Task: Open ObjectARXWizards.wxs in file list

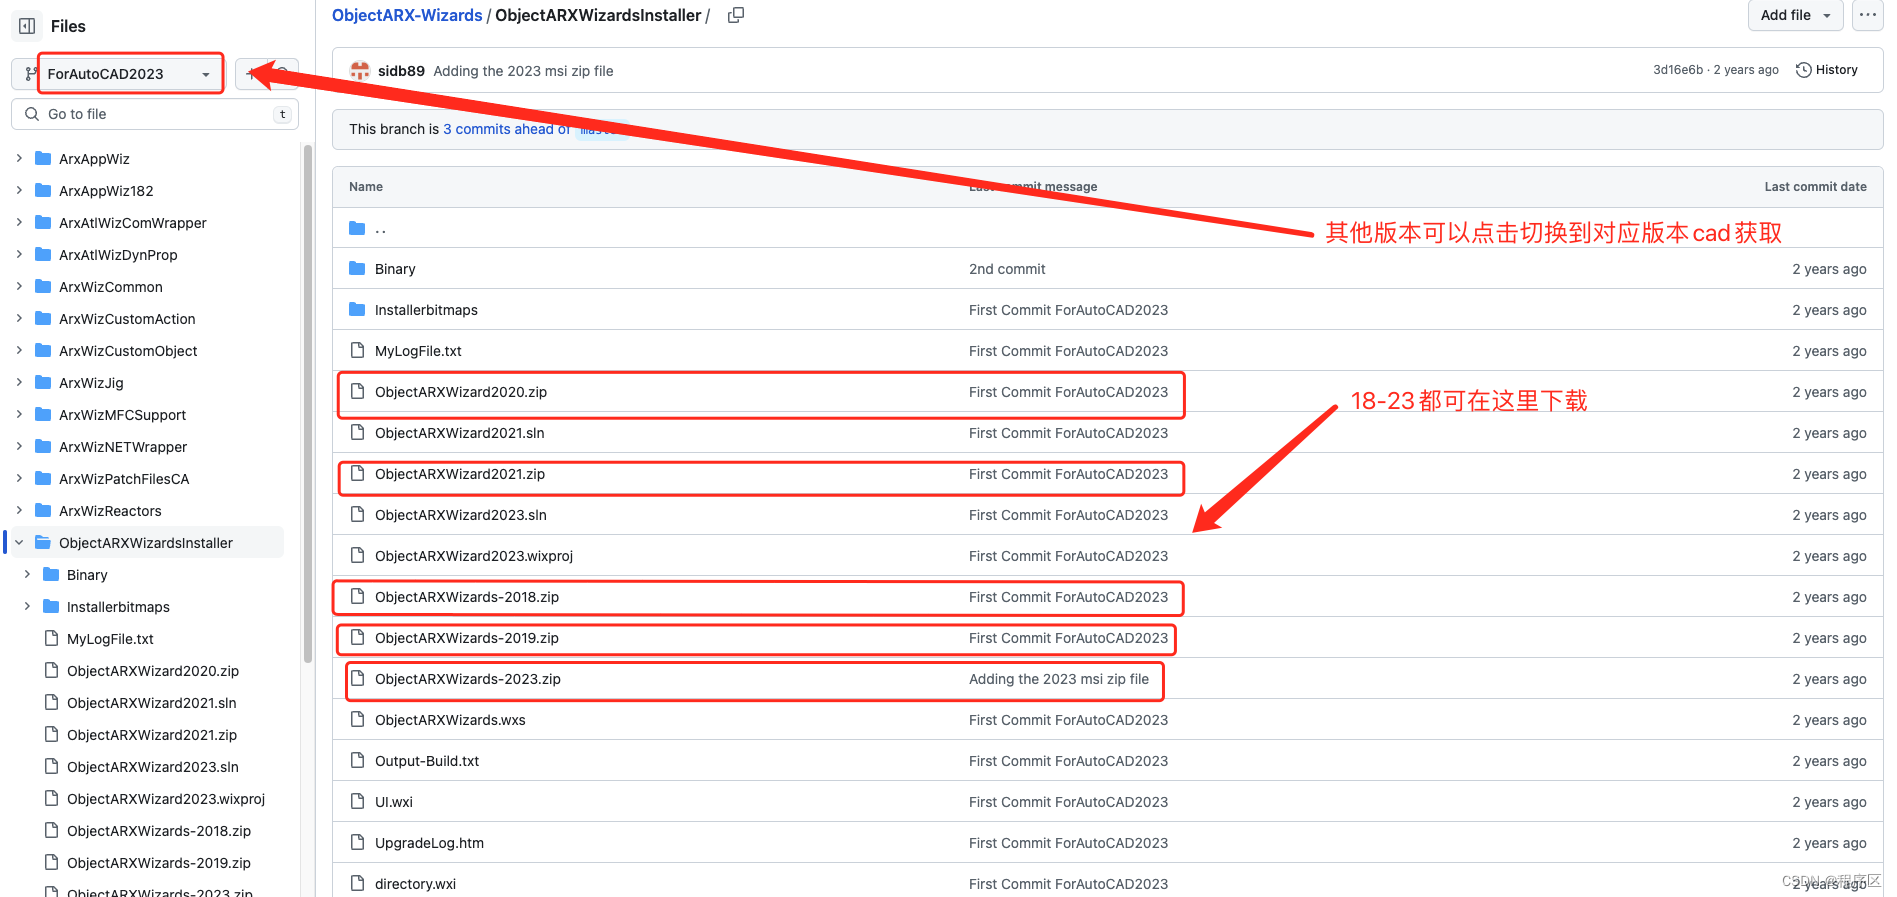Action: coord(450,720)
